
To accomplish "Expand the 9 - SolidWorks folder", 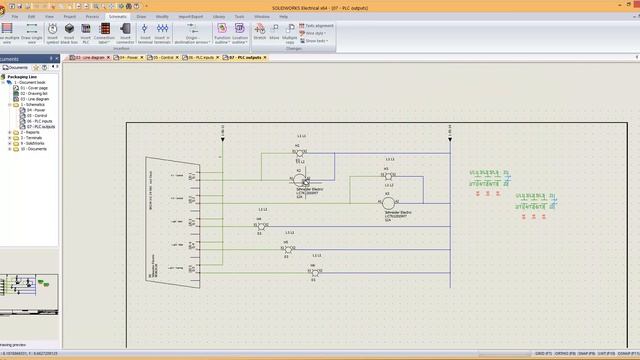I will pos(10,143).
